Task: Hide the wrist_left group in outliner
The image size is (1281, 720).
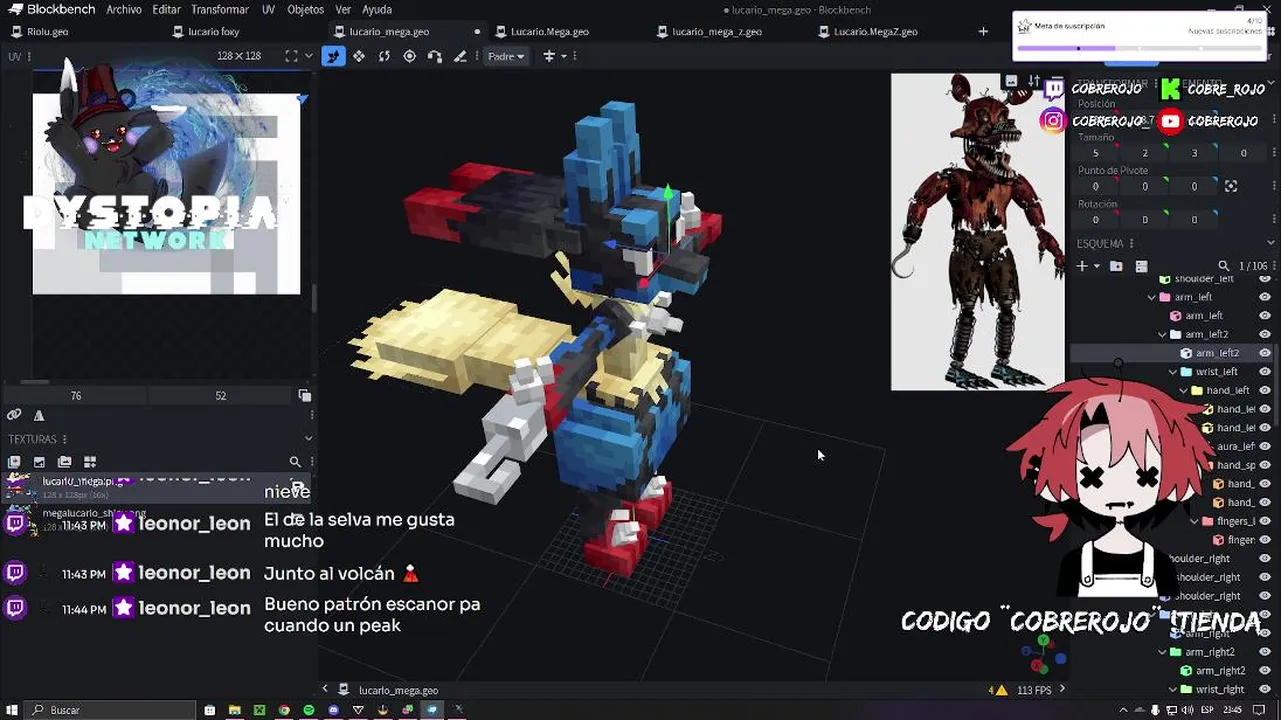Action: [1265, 372]
